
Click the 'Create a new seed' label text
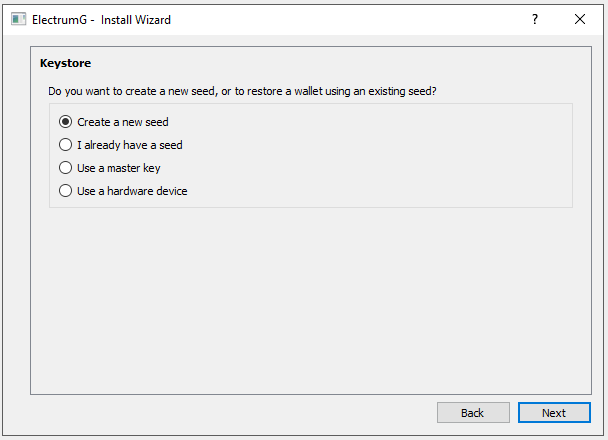tap(123, 122)
